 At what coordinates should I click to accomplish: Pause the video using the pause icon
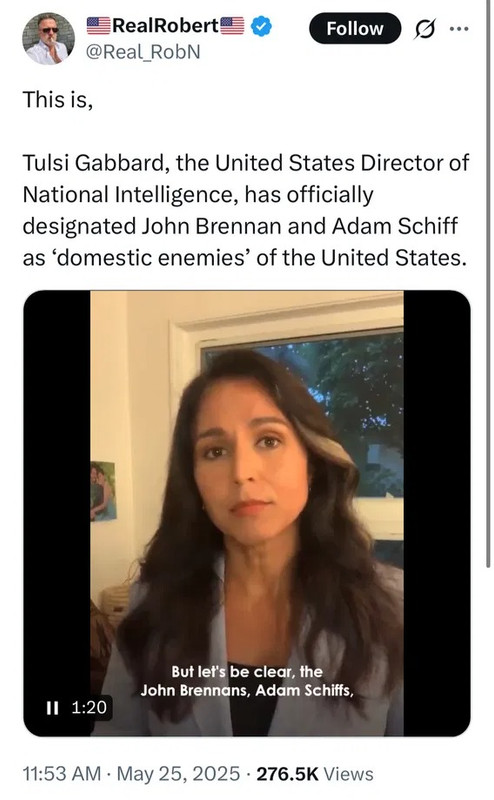point(52,708)
